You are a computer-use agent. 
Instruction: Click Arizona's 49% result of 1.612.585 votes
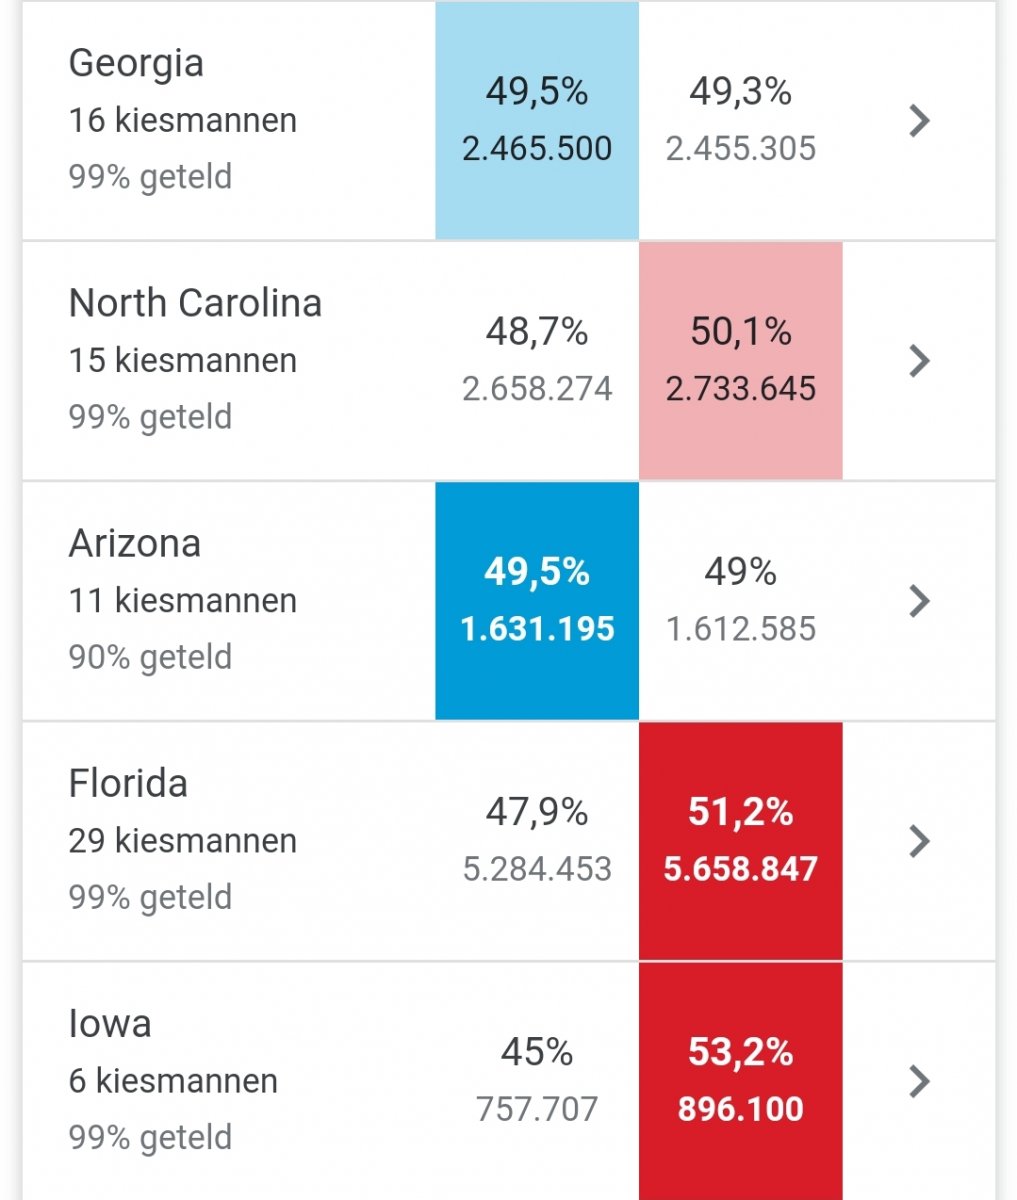(741, 600)
